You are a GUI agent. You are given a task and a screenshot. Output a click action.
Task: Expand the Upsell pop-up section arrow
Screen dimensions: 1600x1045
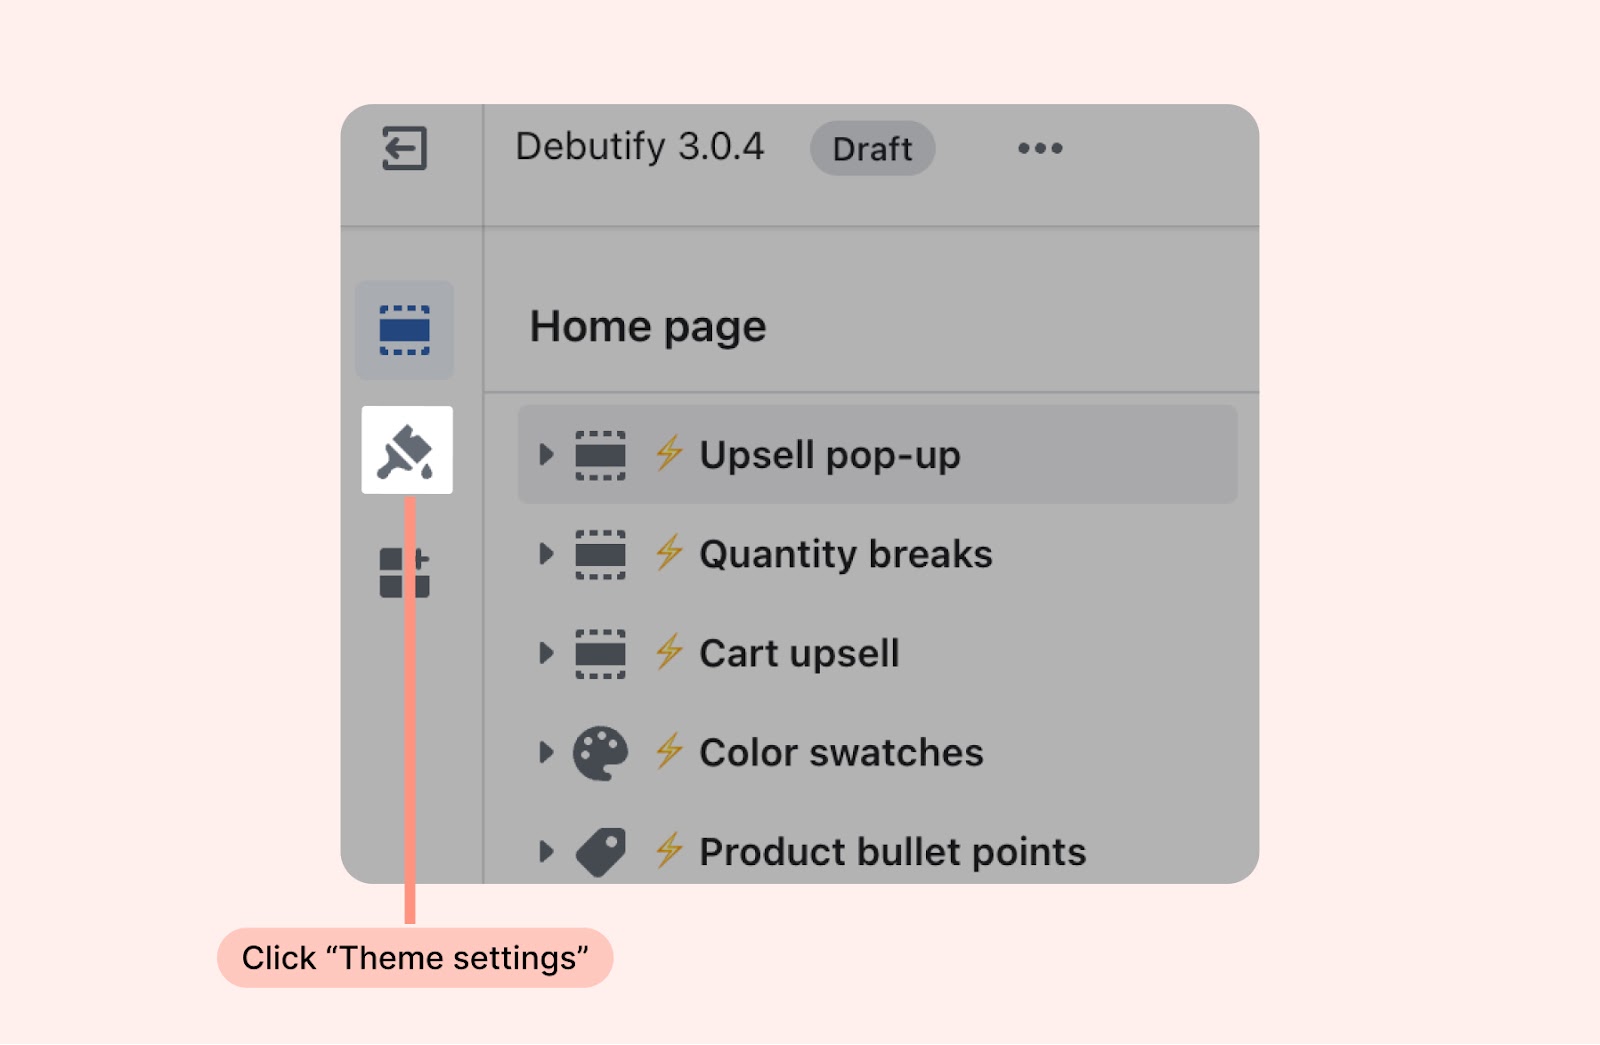pyautogui.click(x=546, y=455)
